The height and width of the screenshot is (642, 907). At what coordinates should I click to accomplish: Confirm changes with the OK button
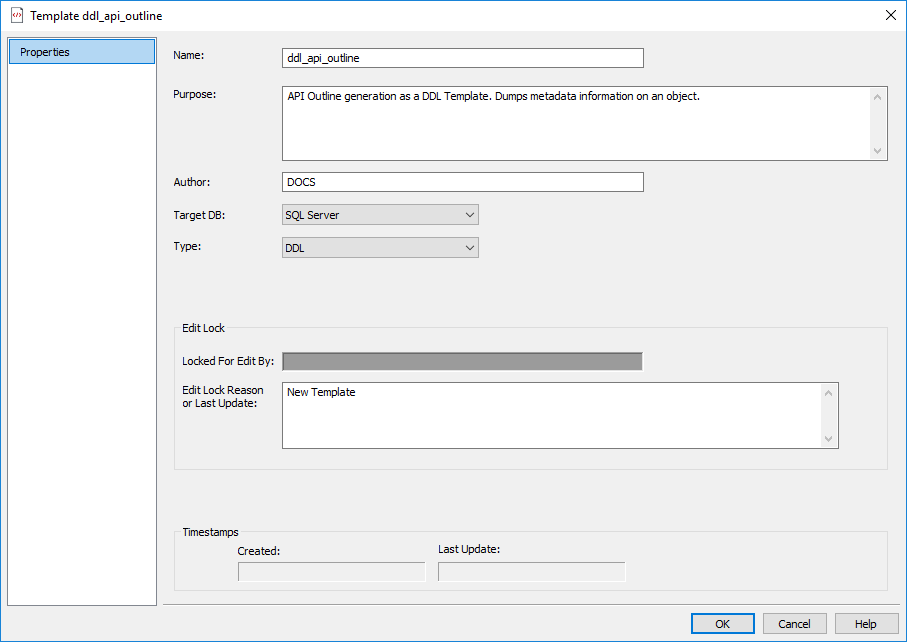pos(722,624)
